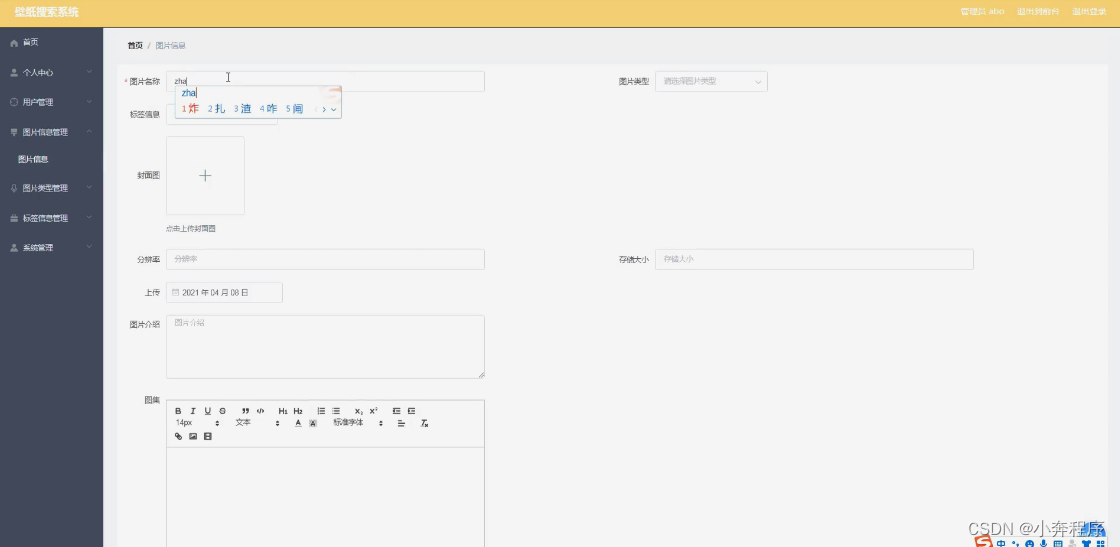The image size is (1120, 547).
Task: Click the Sogou IME logo icon
Action: (x=984, y=542)
